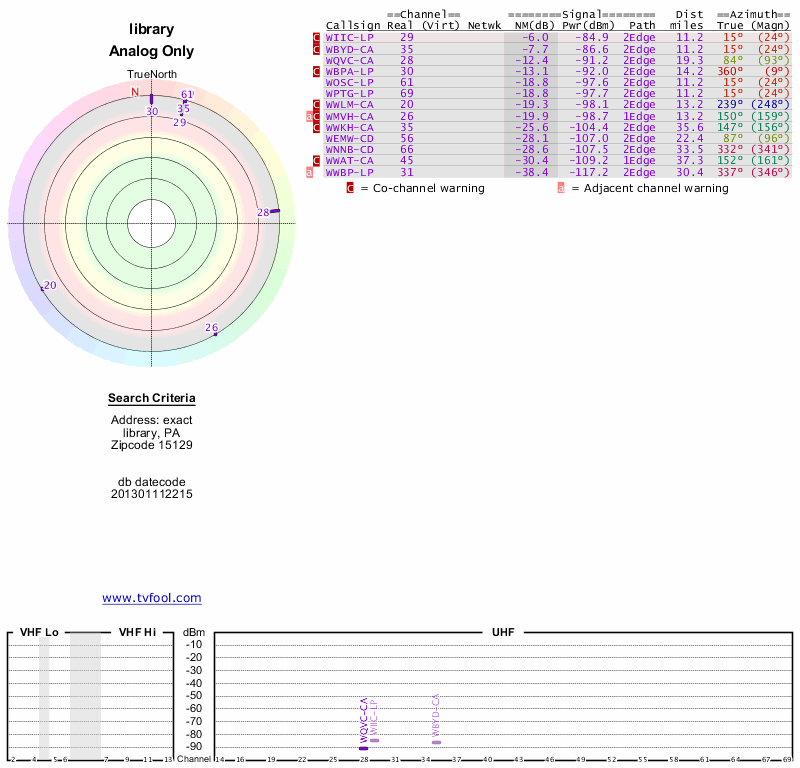The height and width of the screenshot is (768, 800).
Task: Click the WQVC-CA bar in the UHF spectrum chart
Action: click(364, 747)
